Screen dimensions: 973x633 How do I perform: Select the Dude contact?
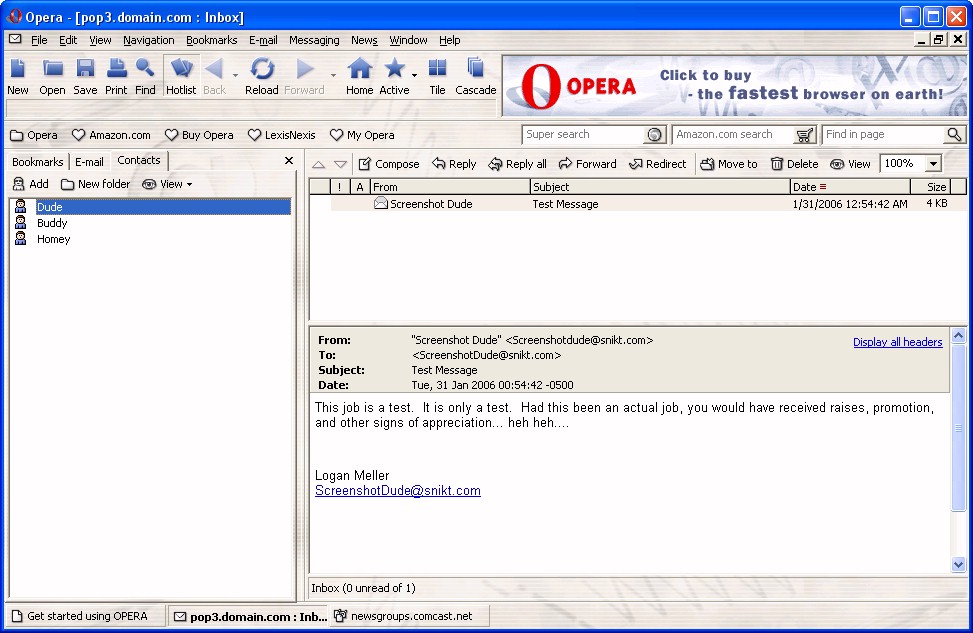coord(151,207)
